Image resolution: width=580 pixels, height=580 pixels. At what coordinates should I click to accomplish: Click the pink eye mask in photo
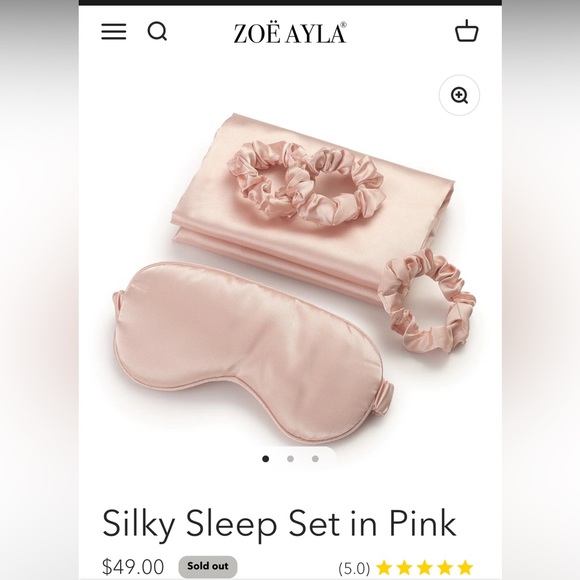252,351
